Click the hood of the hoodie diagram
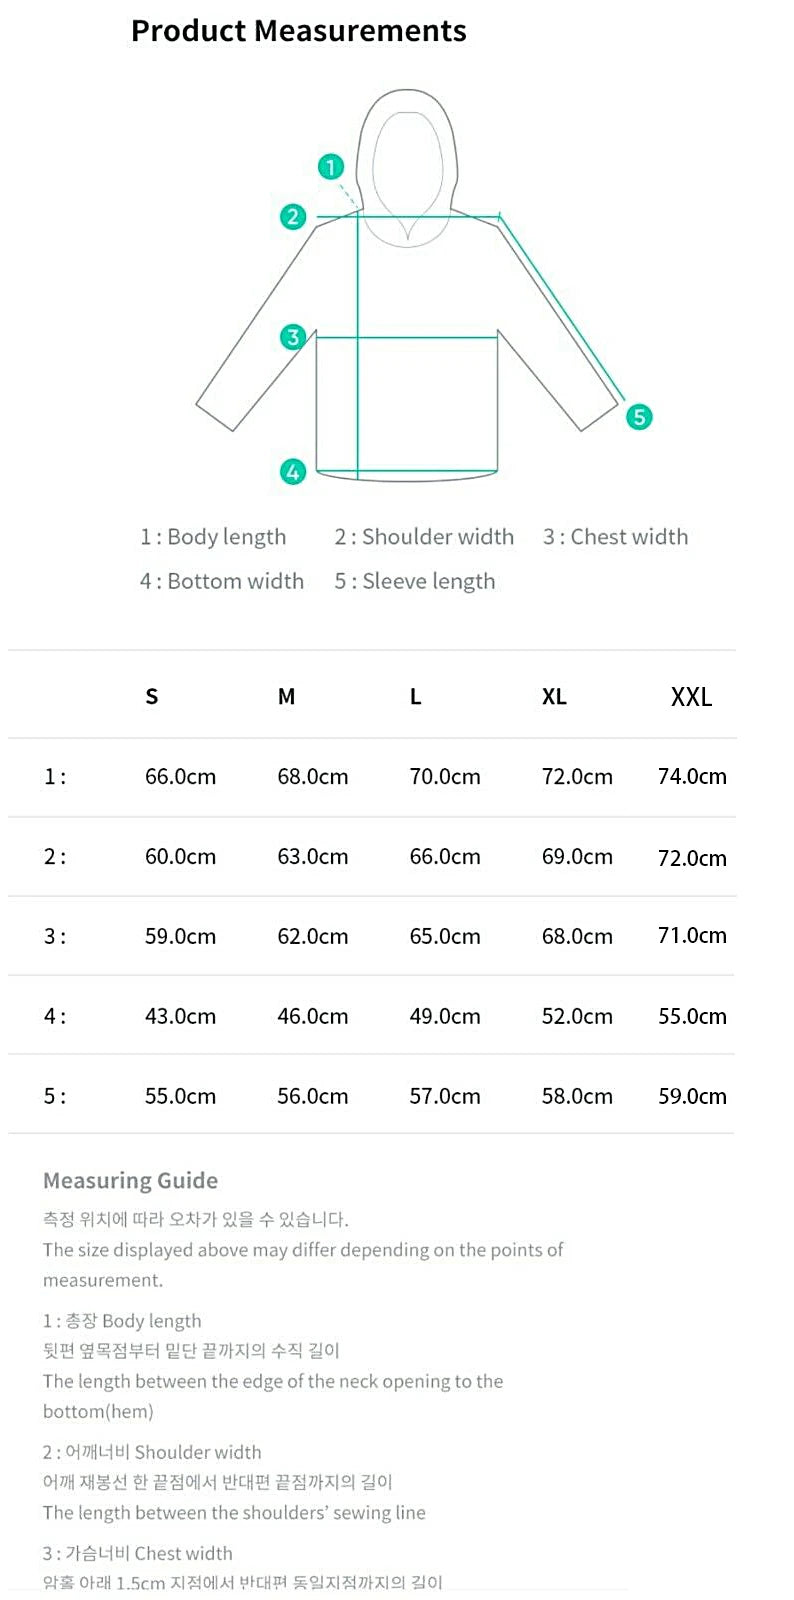The width and height of the screenshot is (794, 1600). pos(407,160)
